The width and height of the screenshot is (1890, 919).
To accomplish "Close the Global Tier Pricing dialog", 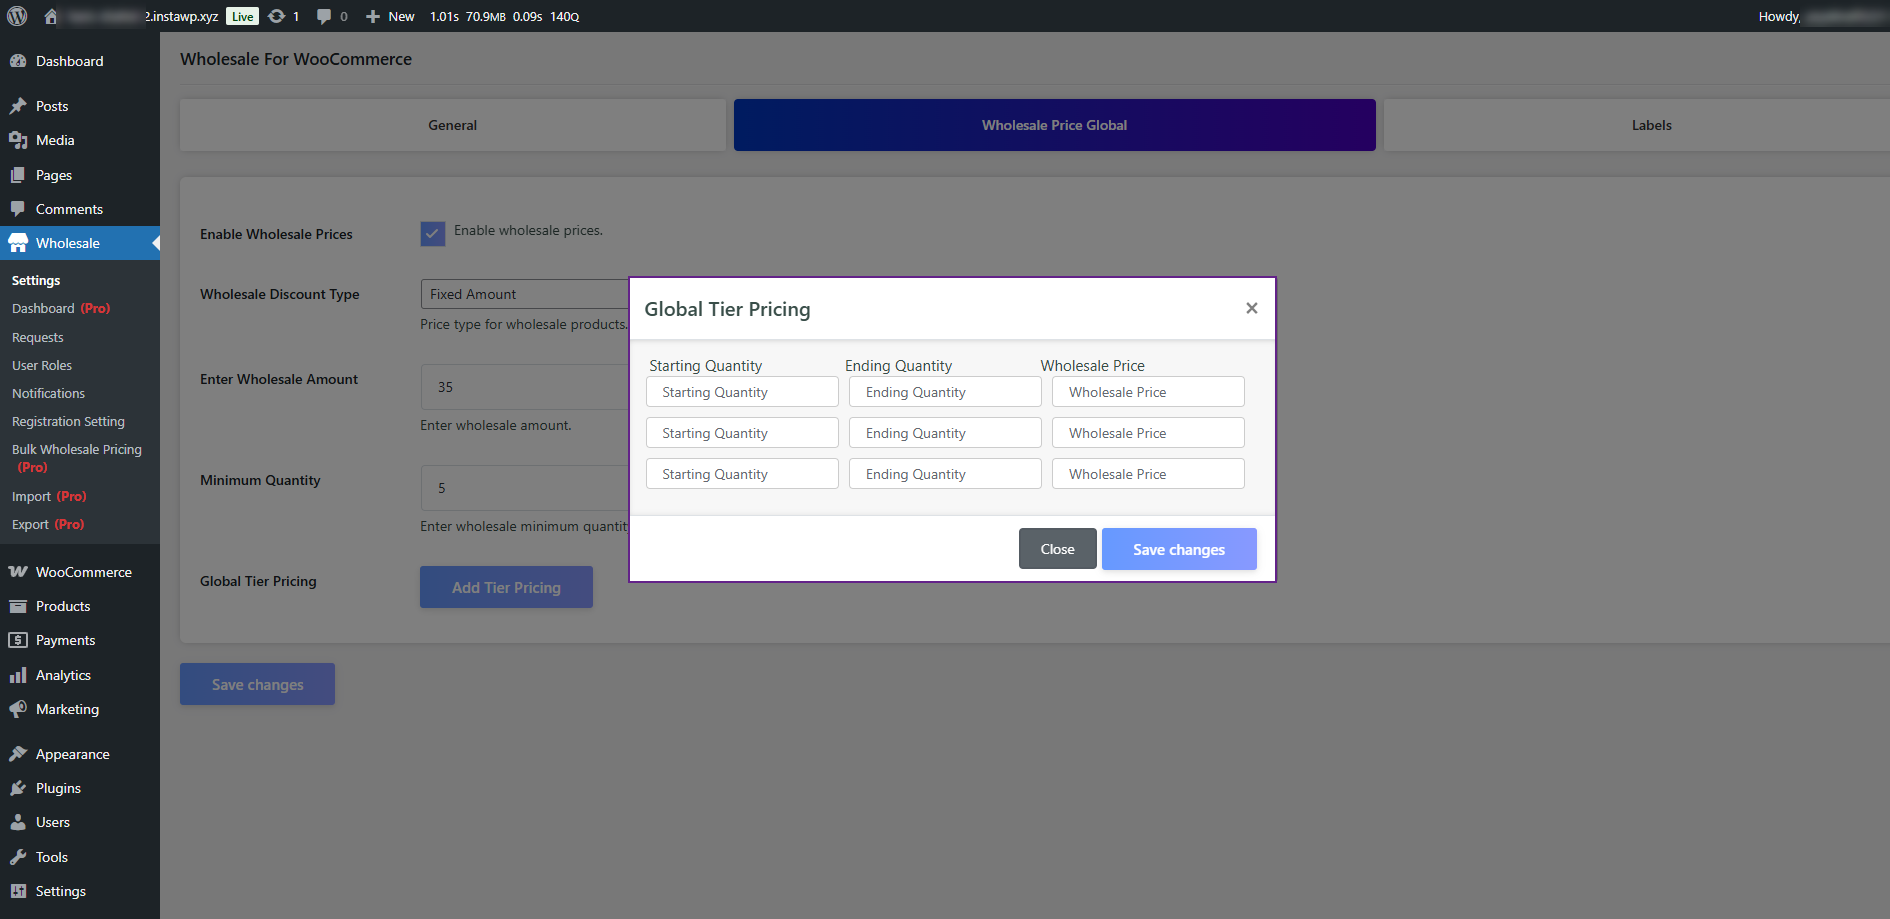I will click(x=1251, y=308).
